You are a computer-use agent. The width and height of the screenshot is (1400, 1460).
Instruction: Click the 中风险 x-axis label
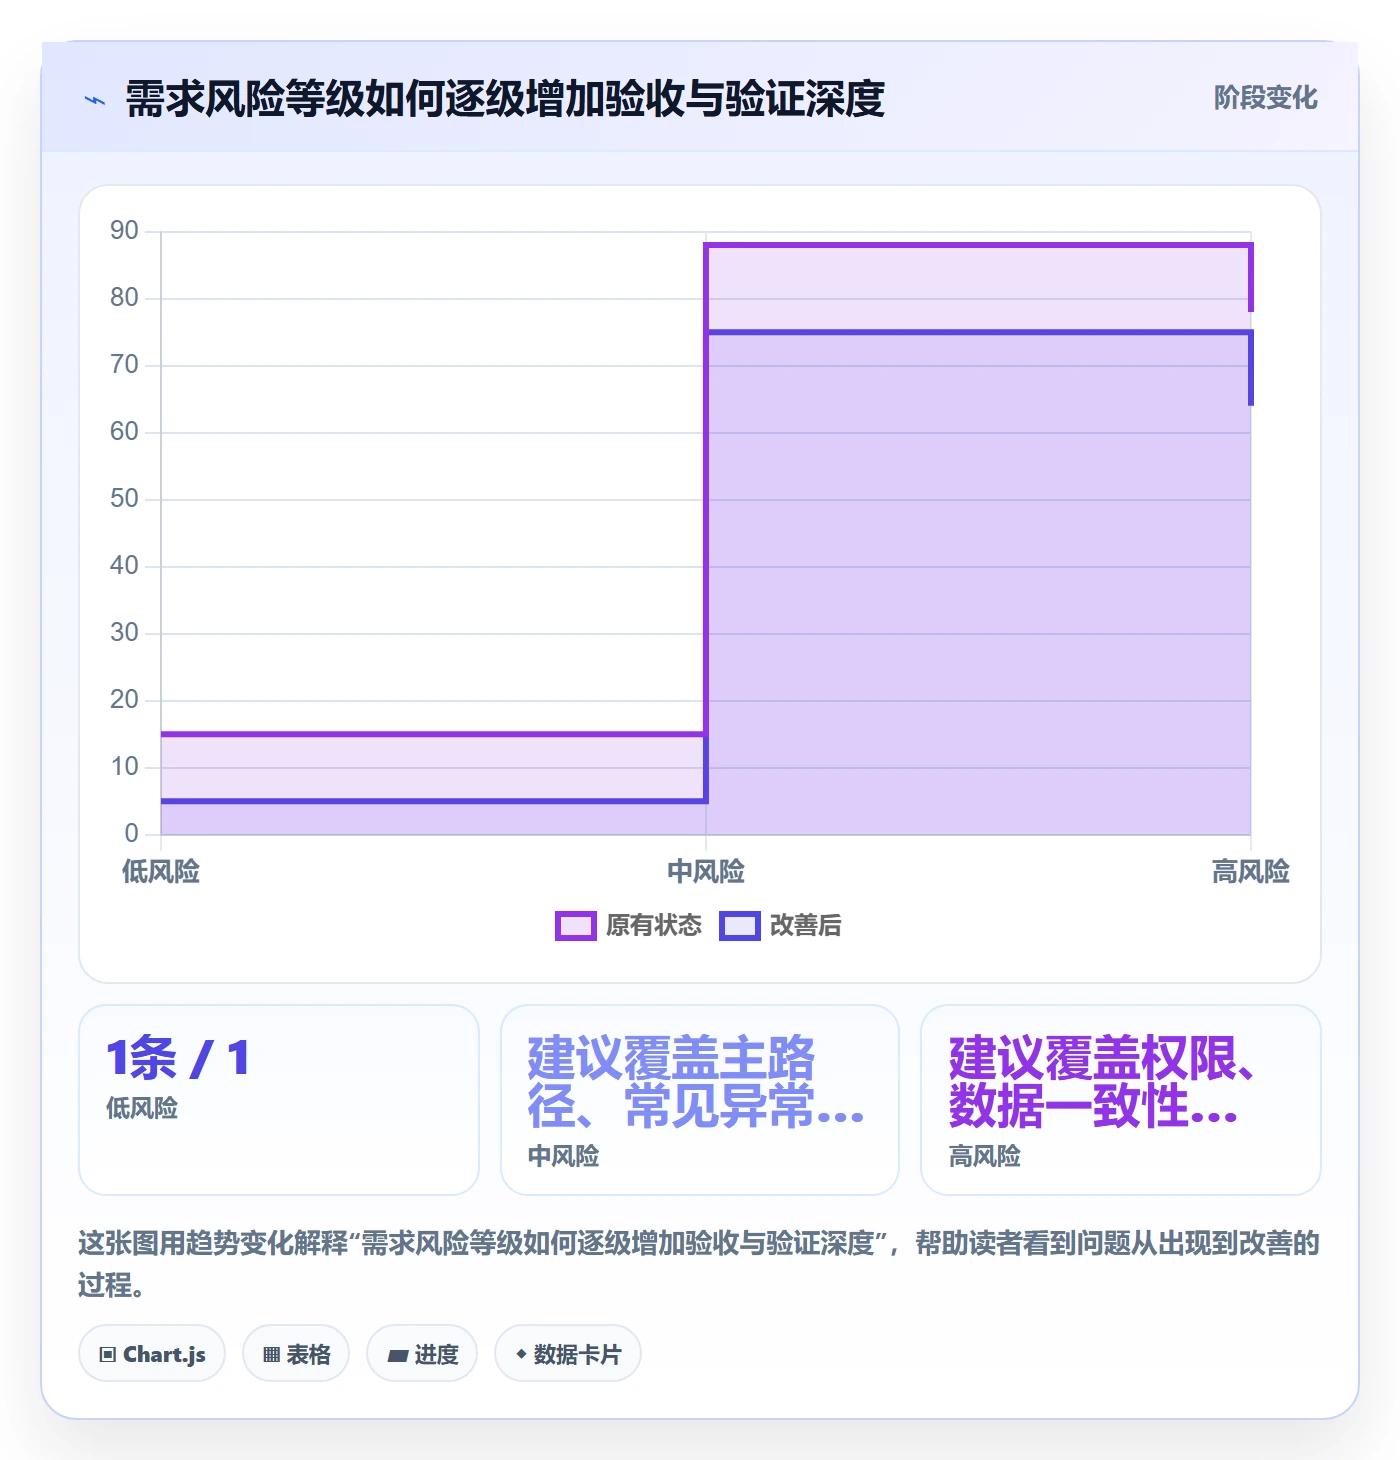click(706, 872)
